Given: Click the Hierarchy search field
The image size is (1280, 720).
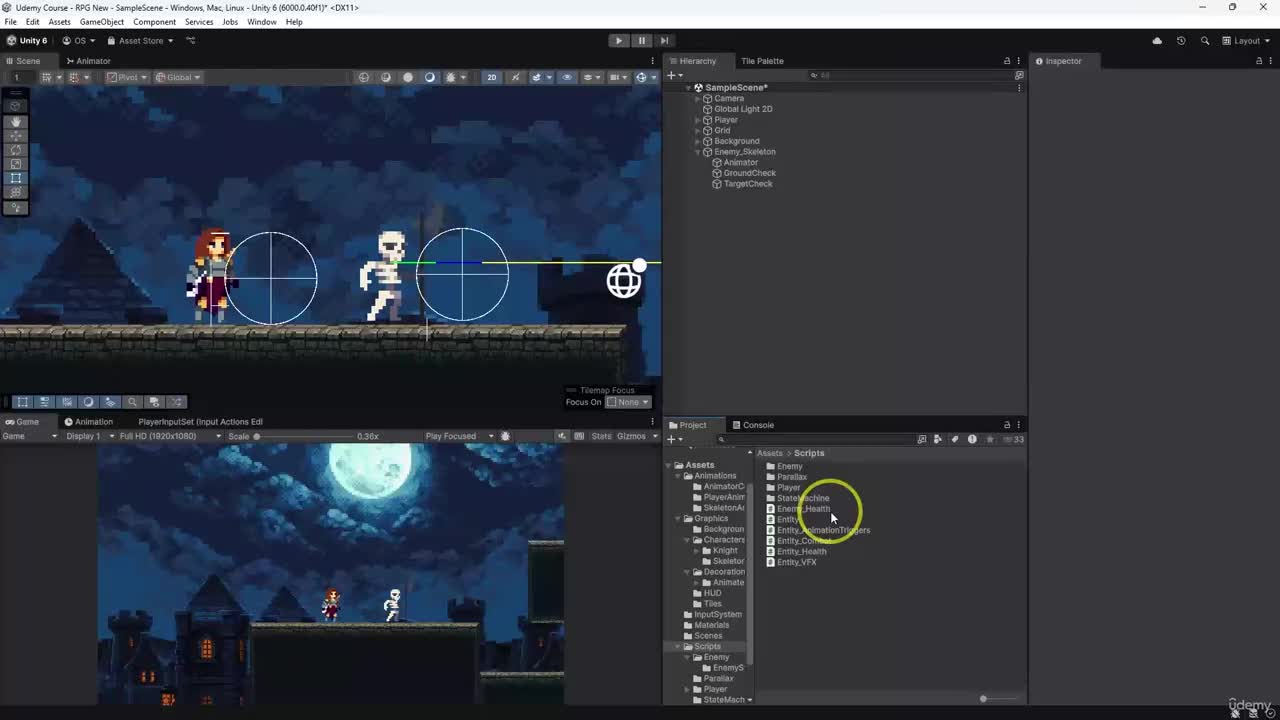Looking at the screenshot, I should point(910,75).
